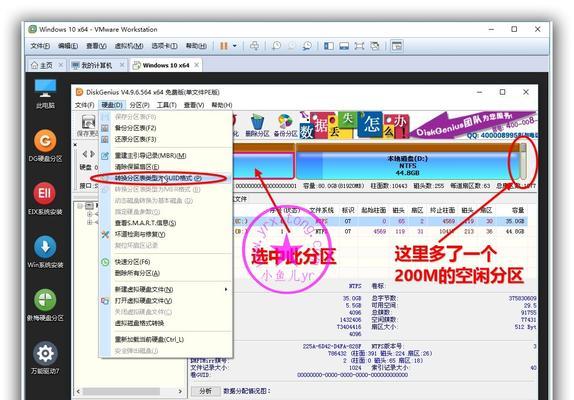Viewport: 574px width, 400px height.
Task: Open DiskGenius 帮助(H) menu
Action: point(222,105)
